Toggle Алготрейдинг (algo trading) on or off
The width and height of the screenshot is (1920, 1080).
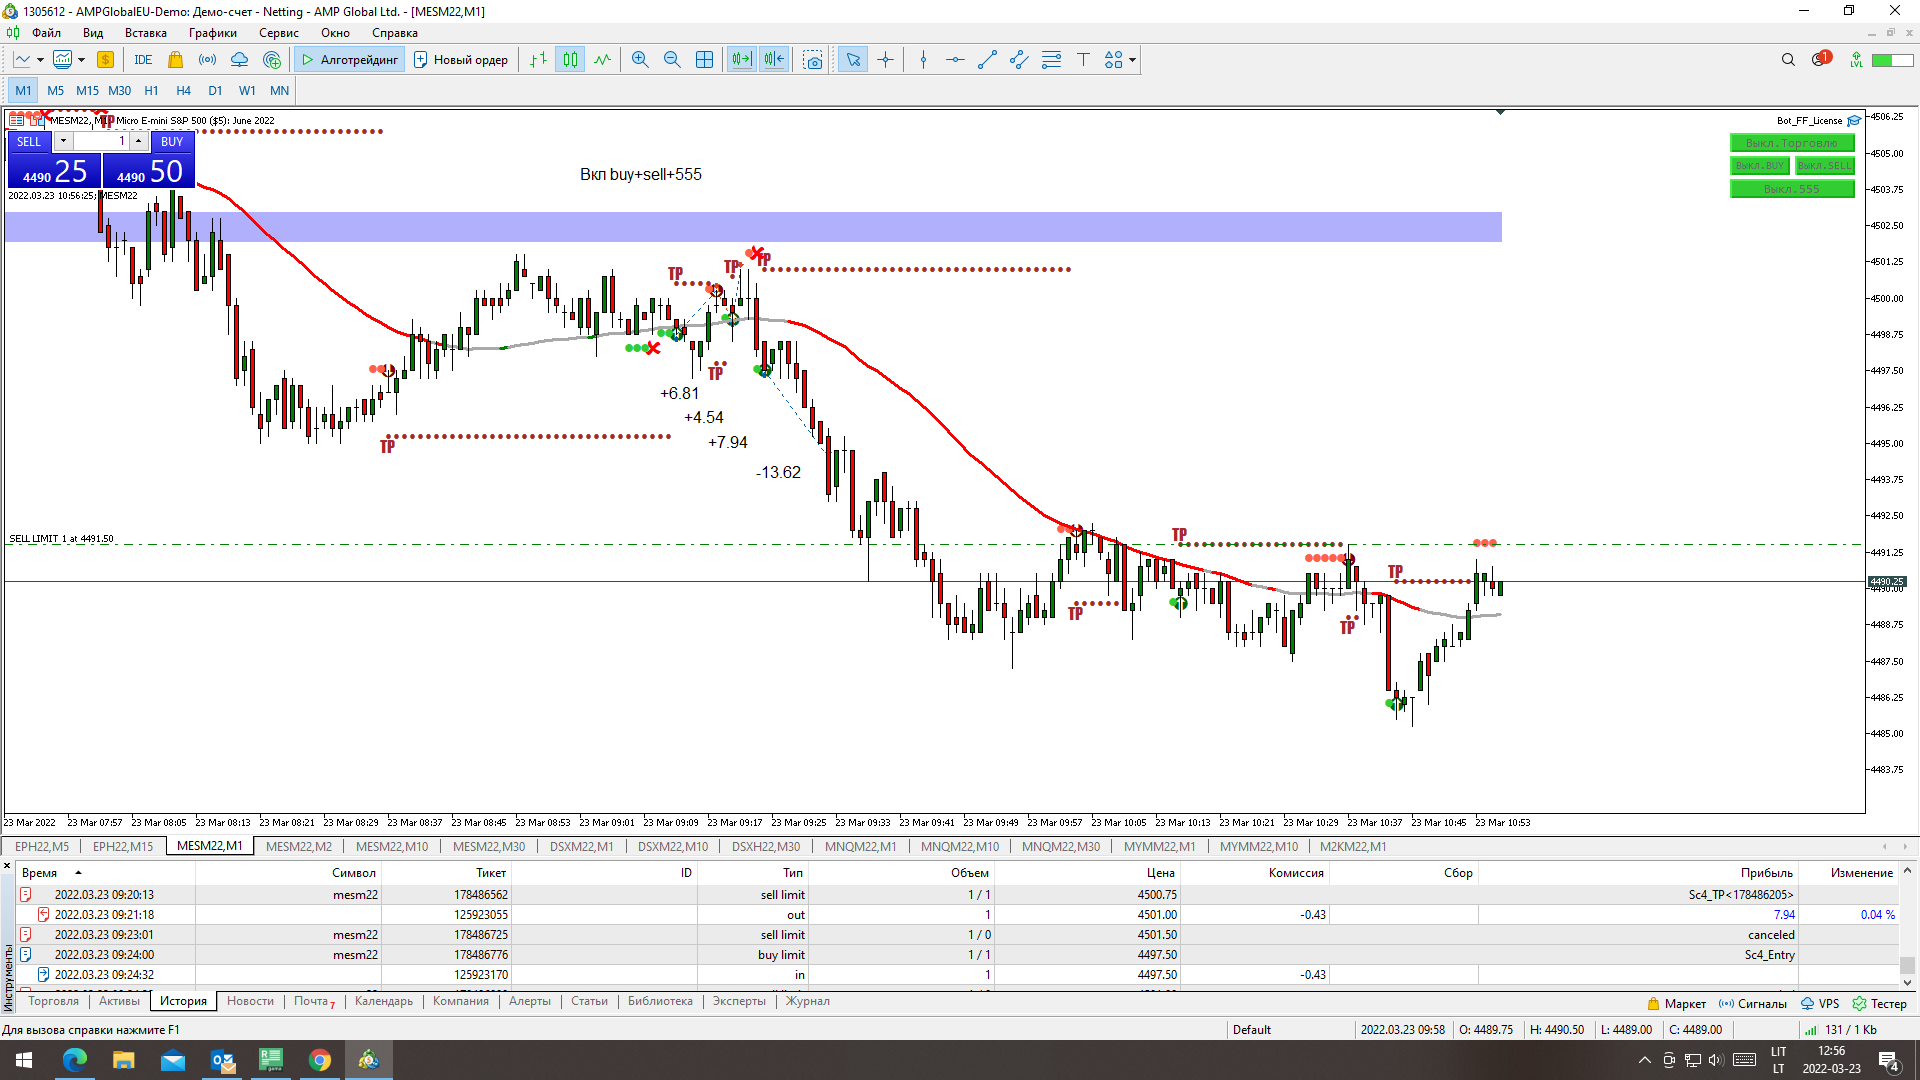point(350,60)
